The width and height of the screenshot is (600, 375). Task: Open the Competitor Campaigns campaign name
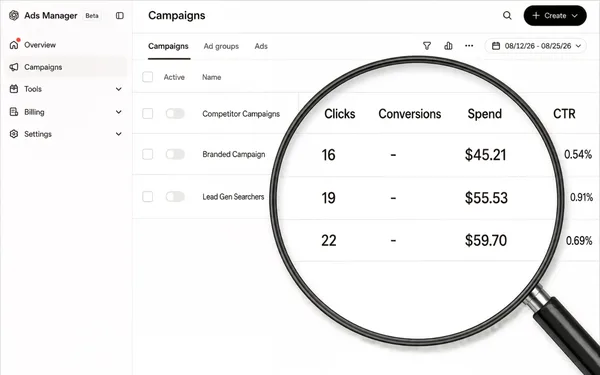(241, 114)
